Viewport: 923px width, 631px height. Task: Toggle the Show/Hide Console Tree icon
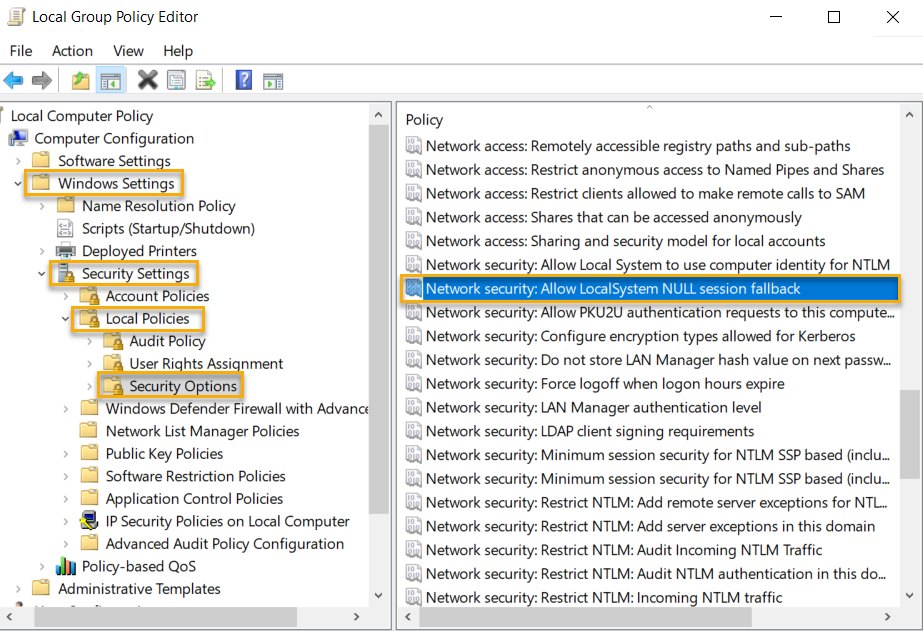pyautogui.click(x=109, y=79)
